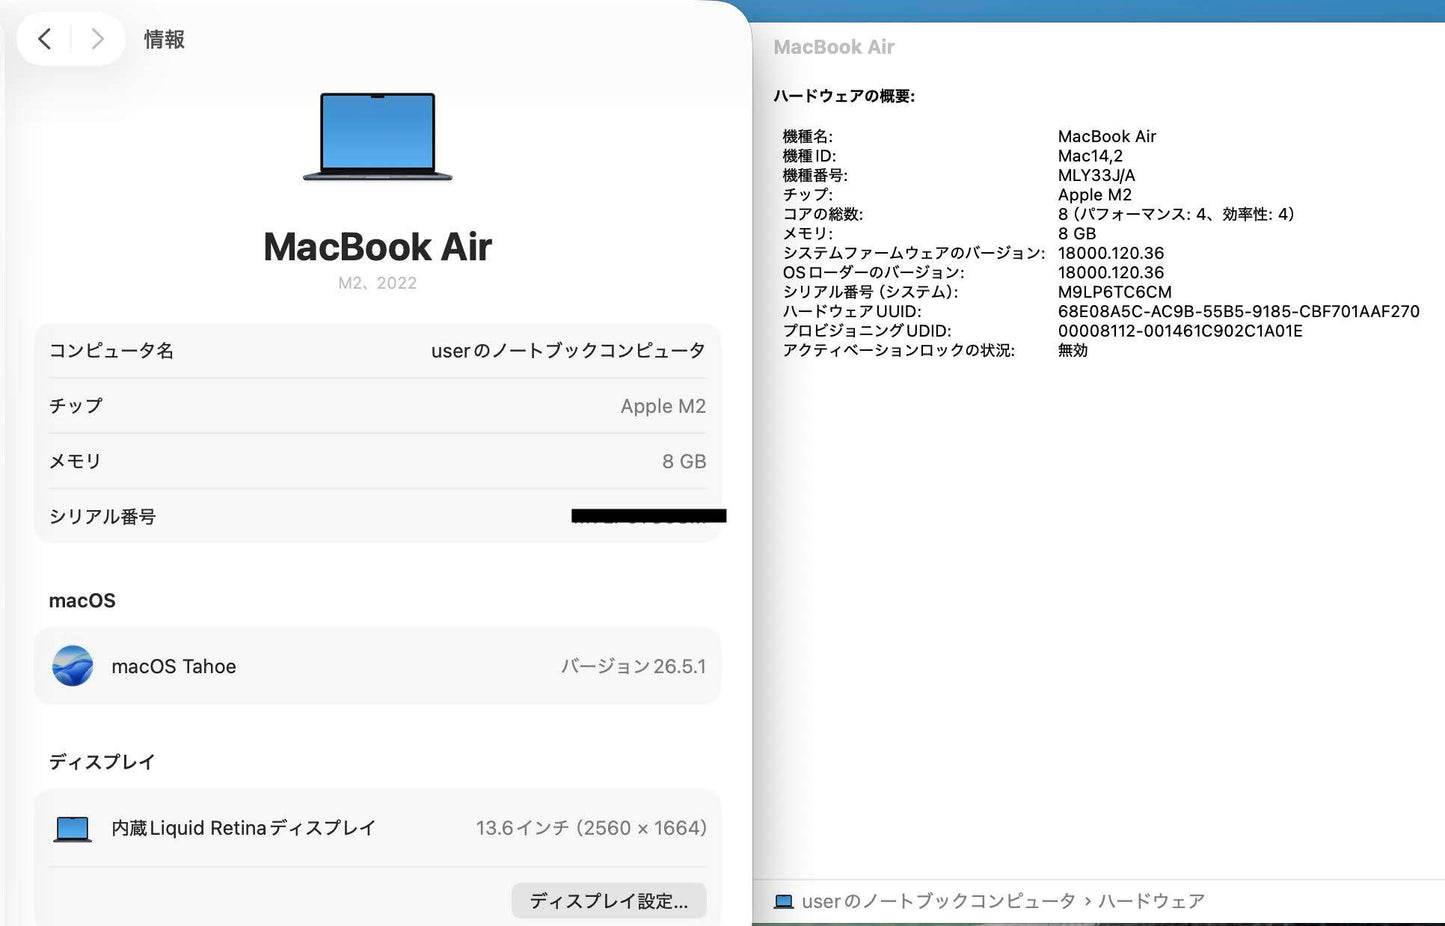
Task: Click the built-in display laptop icon
Action: (x=72, y=828)
